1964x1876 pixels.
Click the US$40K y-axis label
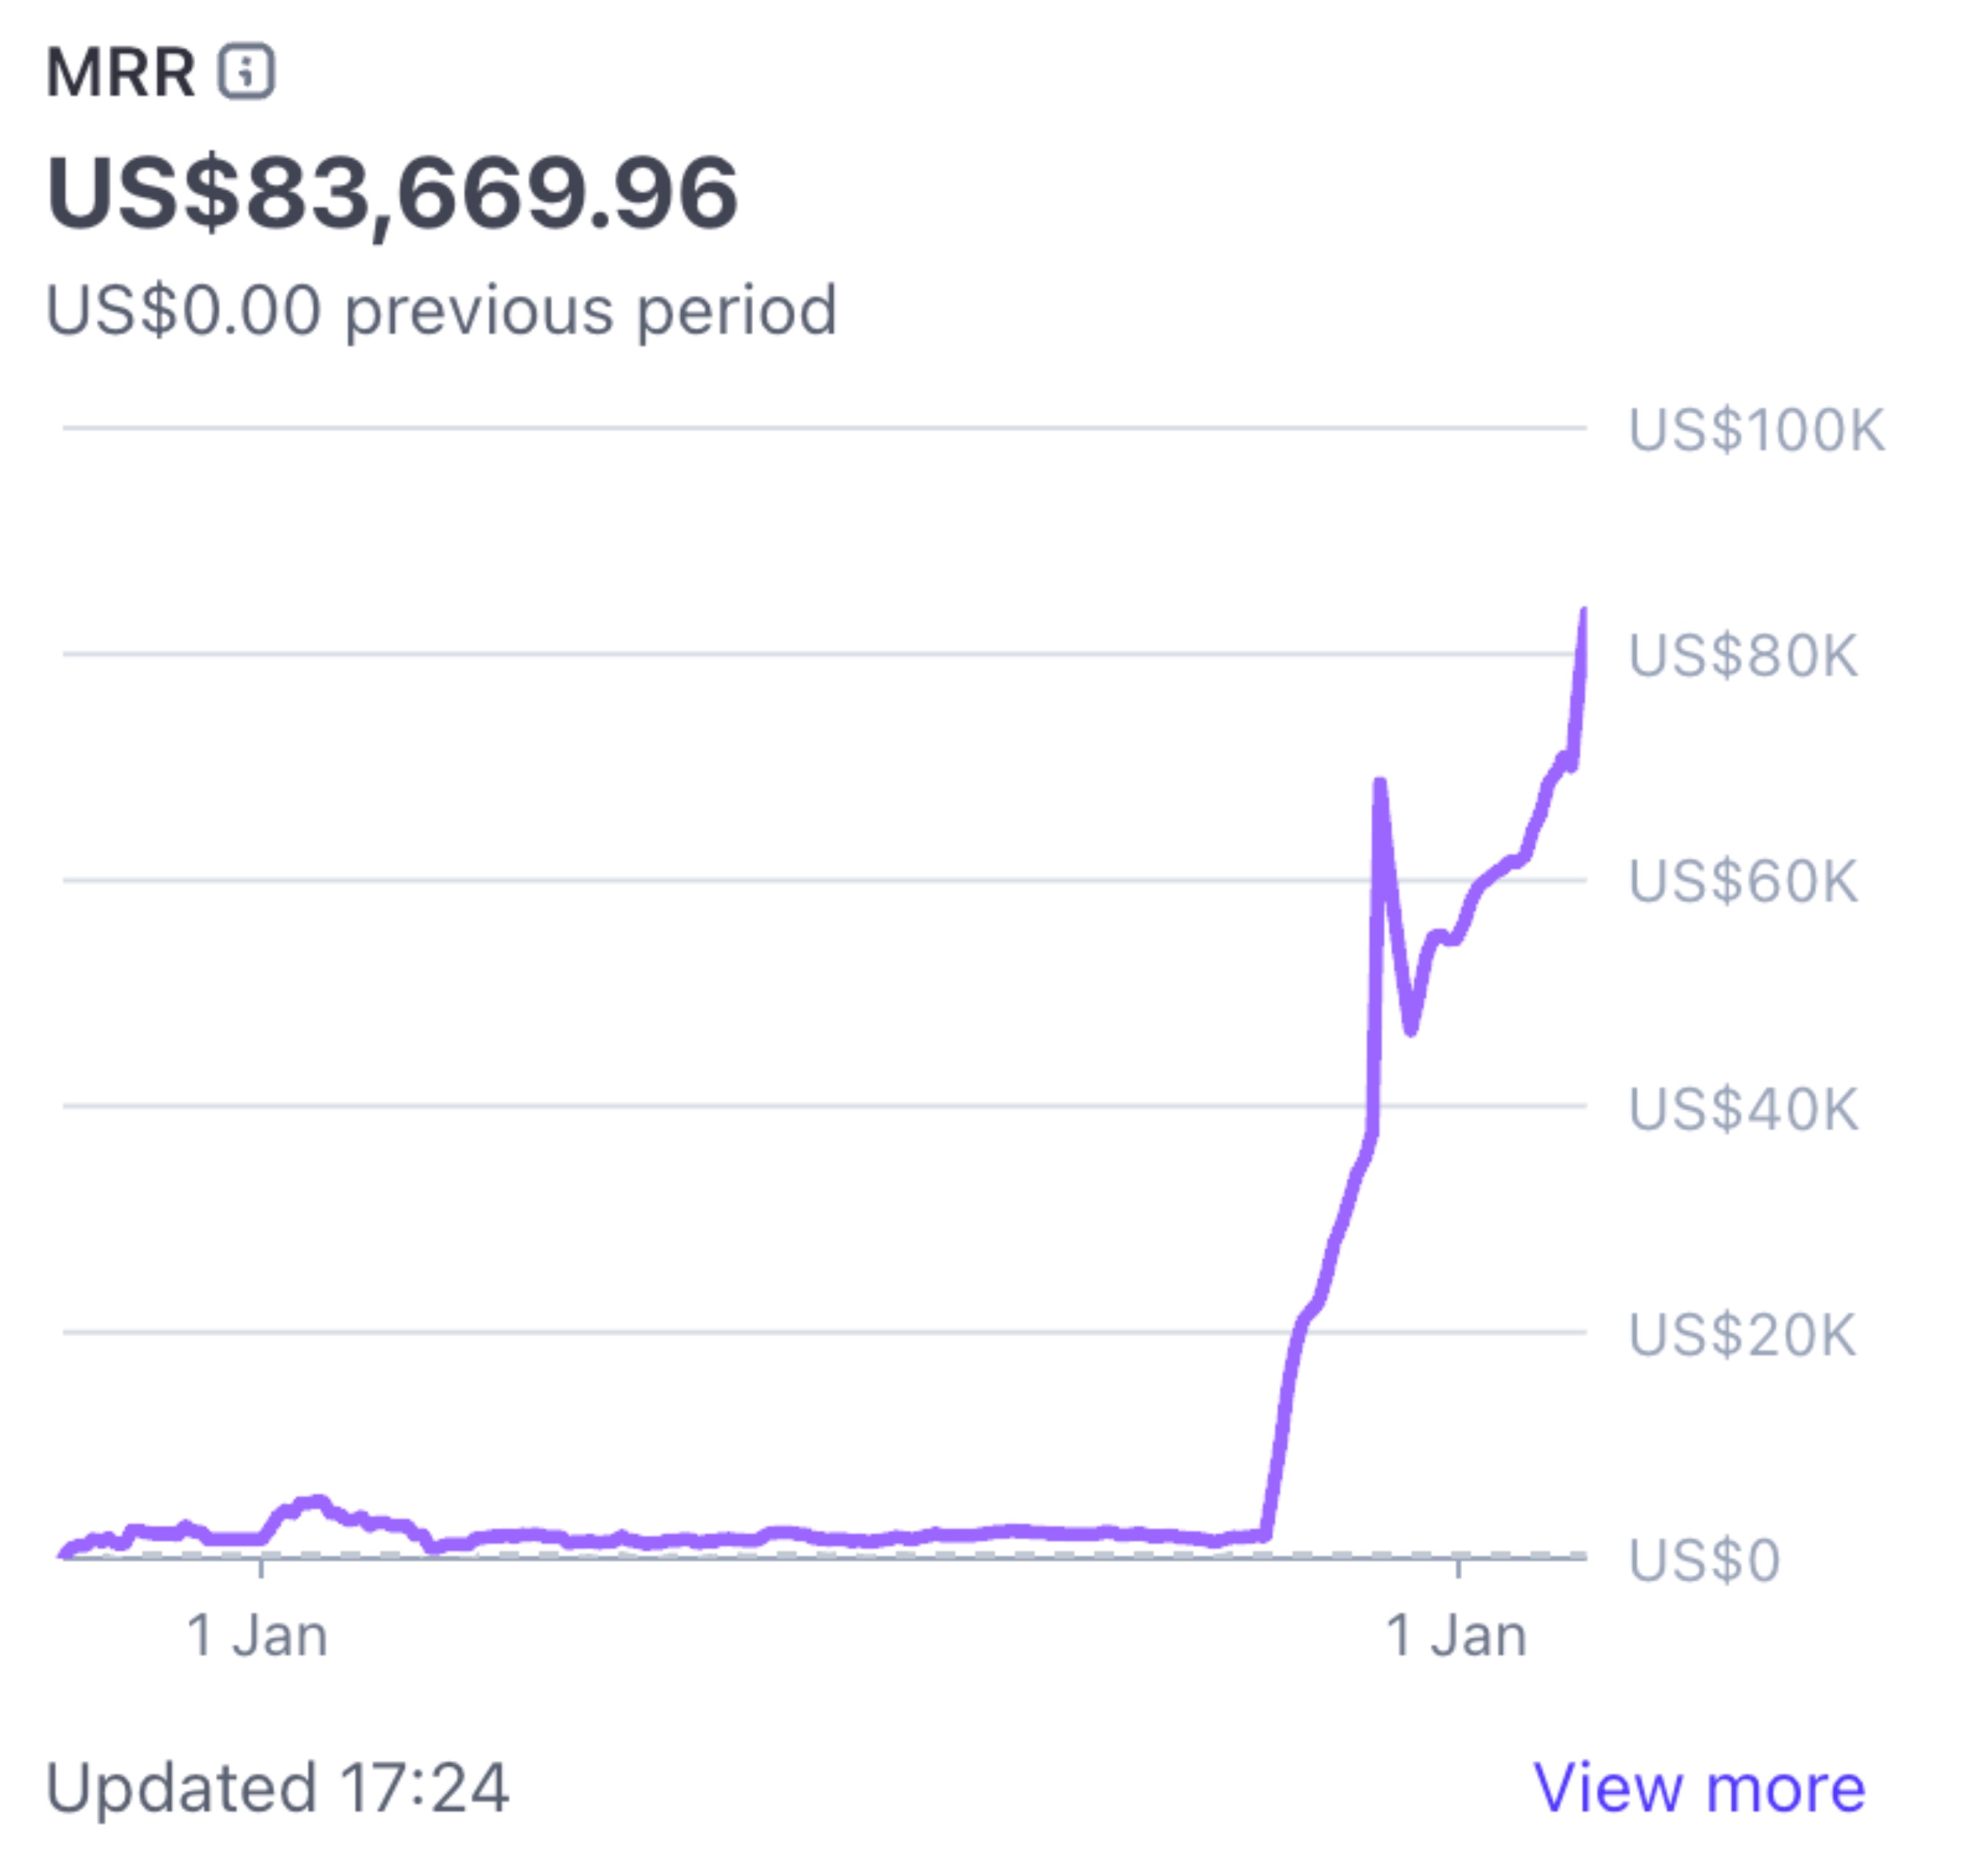1743,1109
